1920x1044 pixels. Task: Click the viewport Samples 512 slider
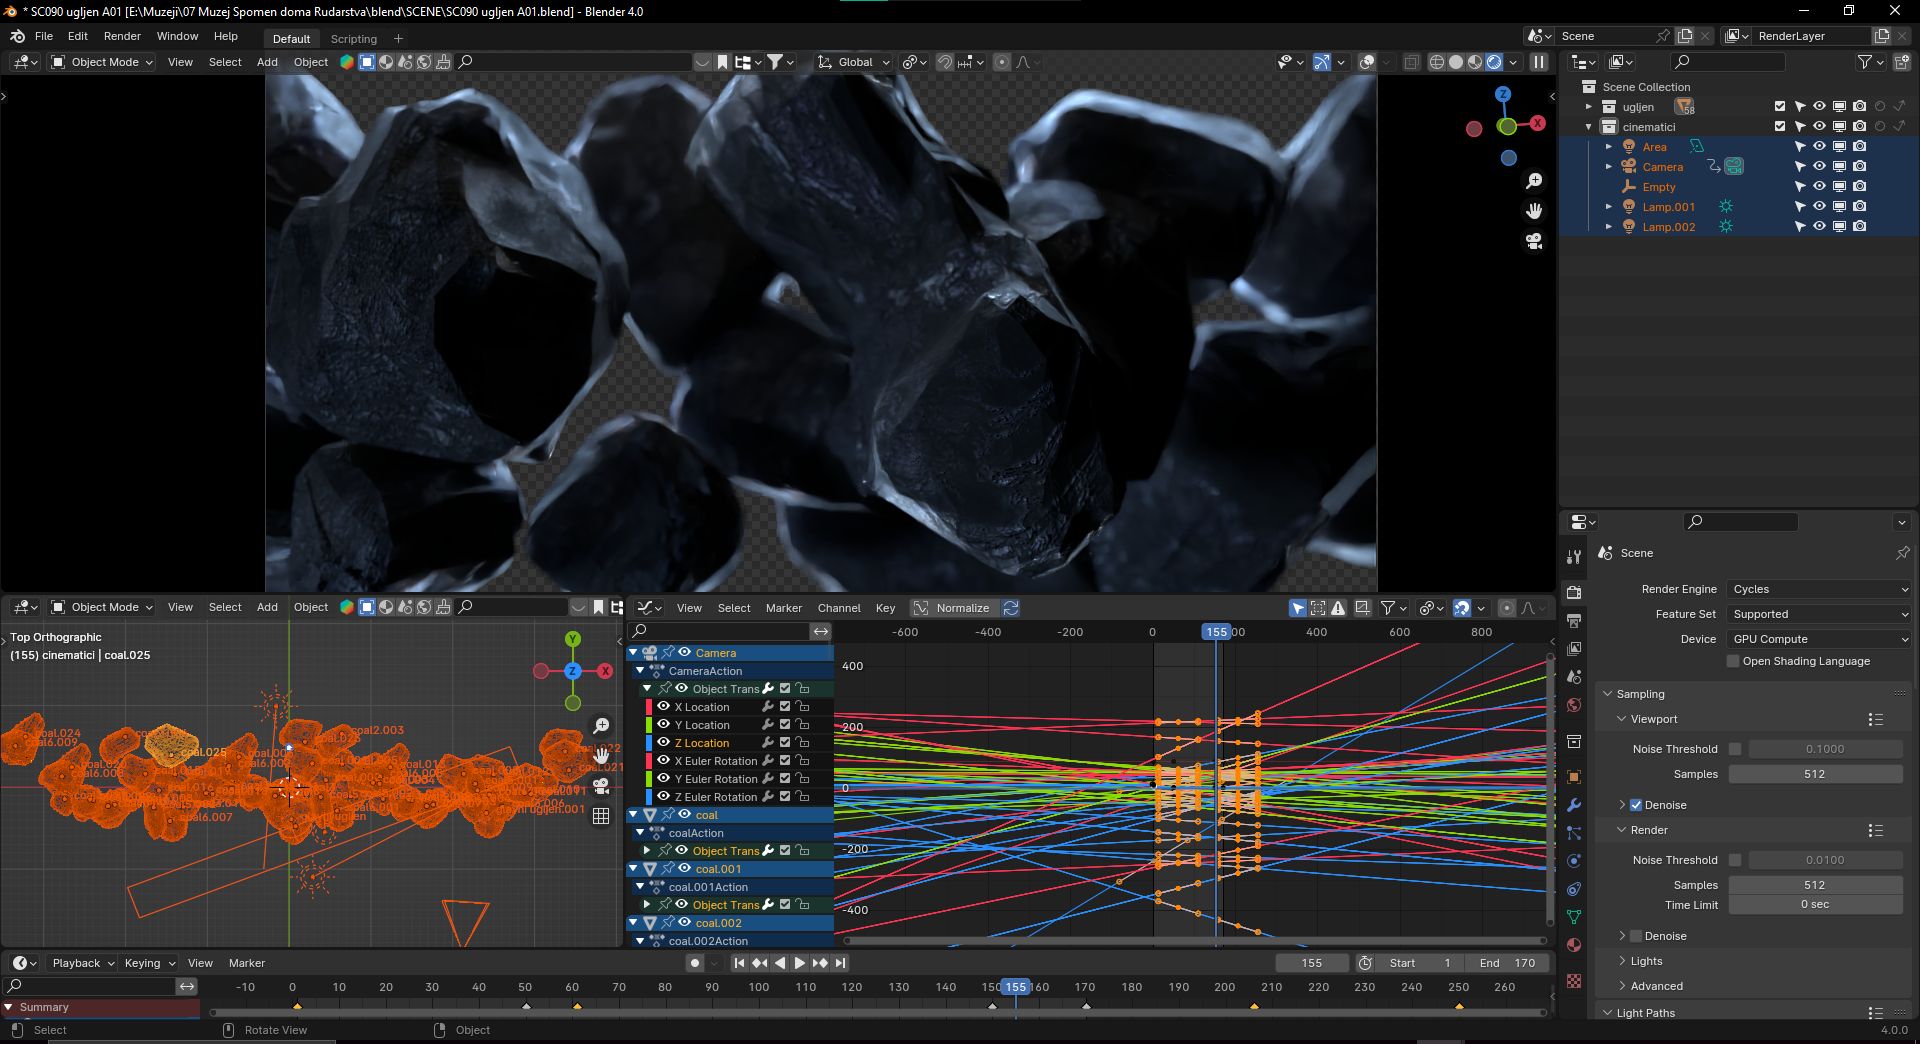click(1815, 774)
